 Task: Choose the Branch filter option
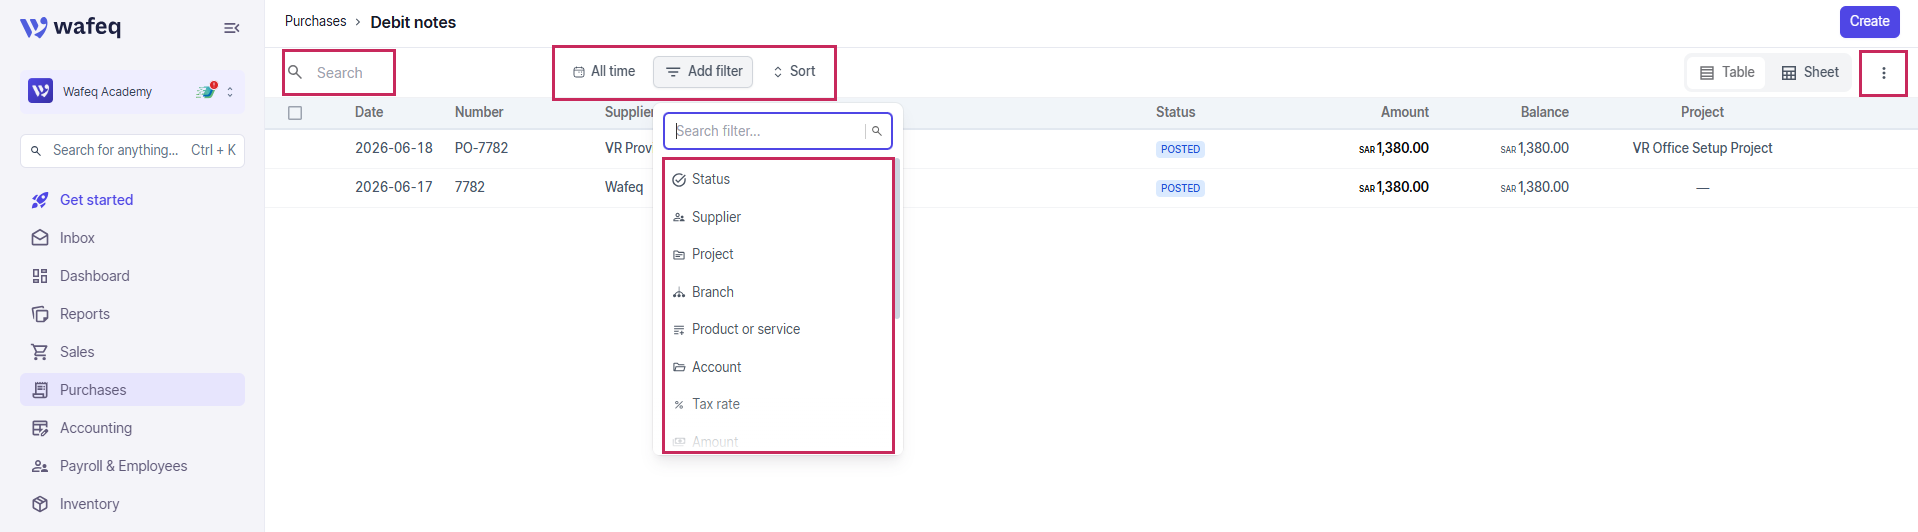[778, 292]
